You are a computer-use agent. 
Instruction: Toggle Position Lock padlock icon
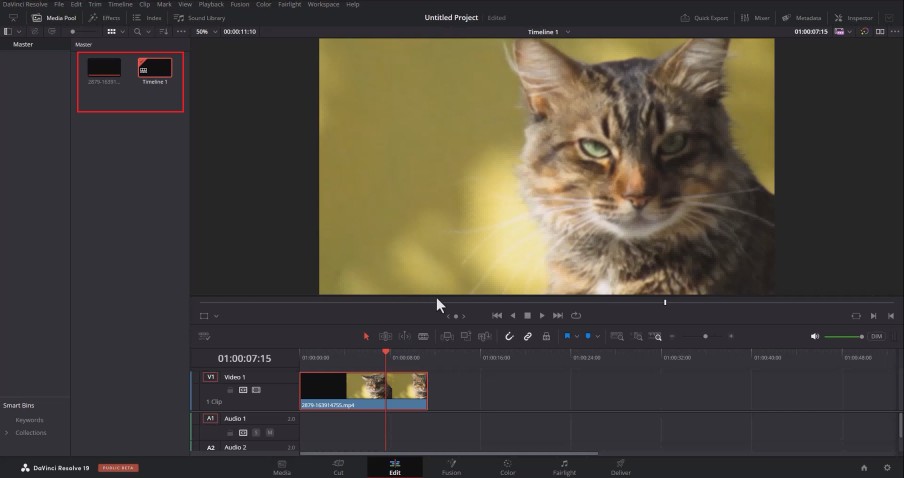point(546,336)
